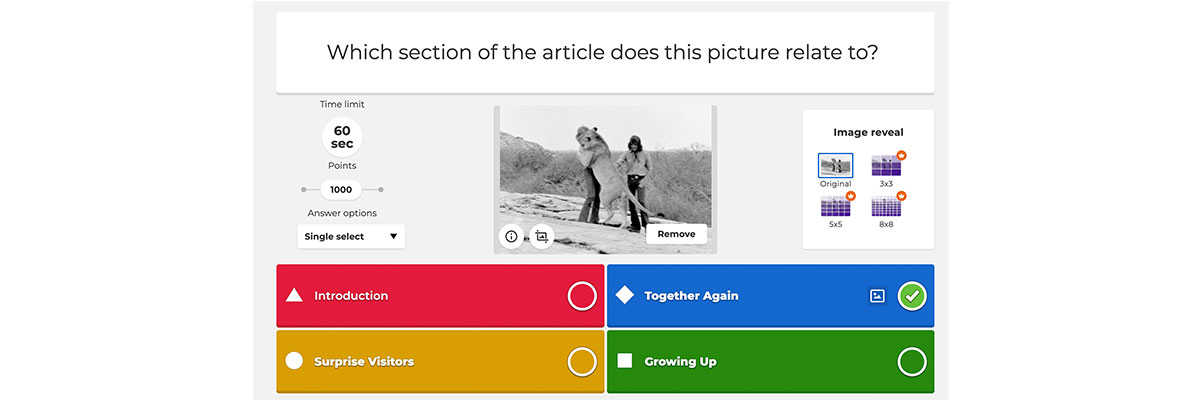Remove the lion picture
The width and height of the screenshot is (1200, 400).
point(676,234)
